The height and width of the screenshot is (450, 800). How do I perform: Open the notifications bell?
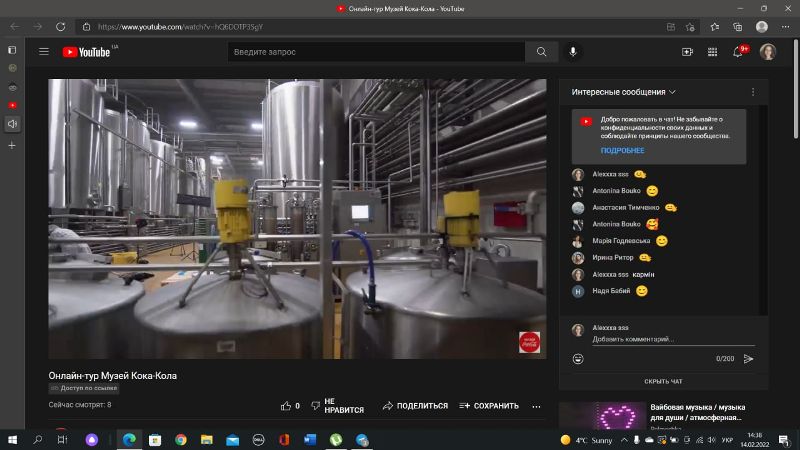[x=738, y=52]
